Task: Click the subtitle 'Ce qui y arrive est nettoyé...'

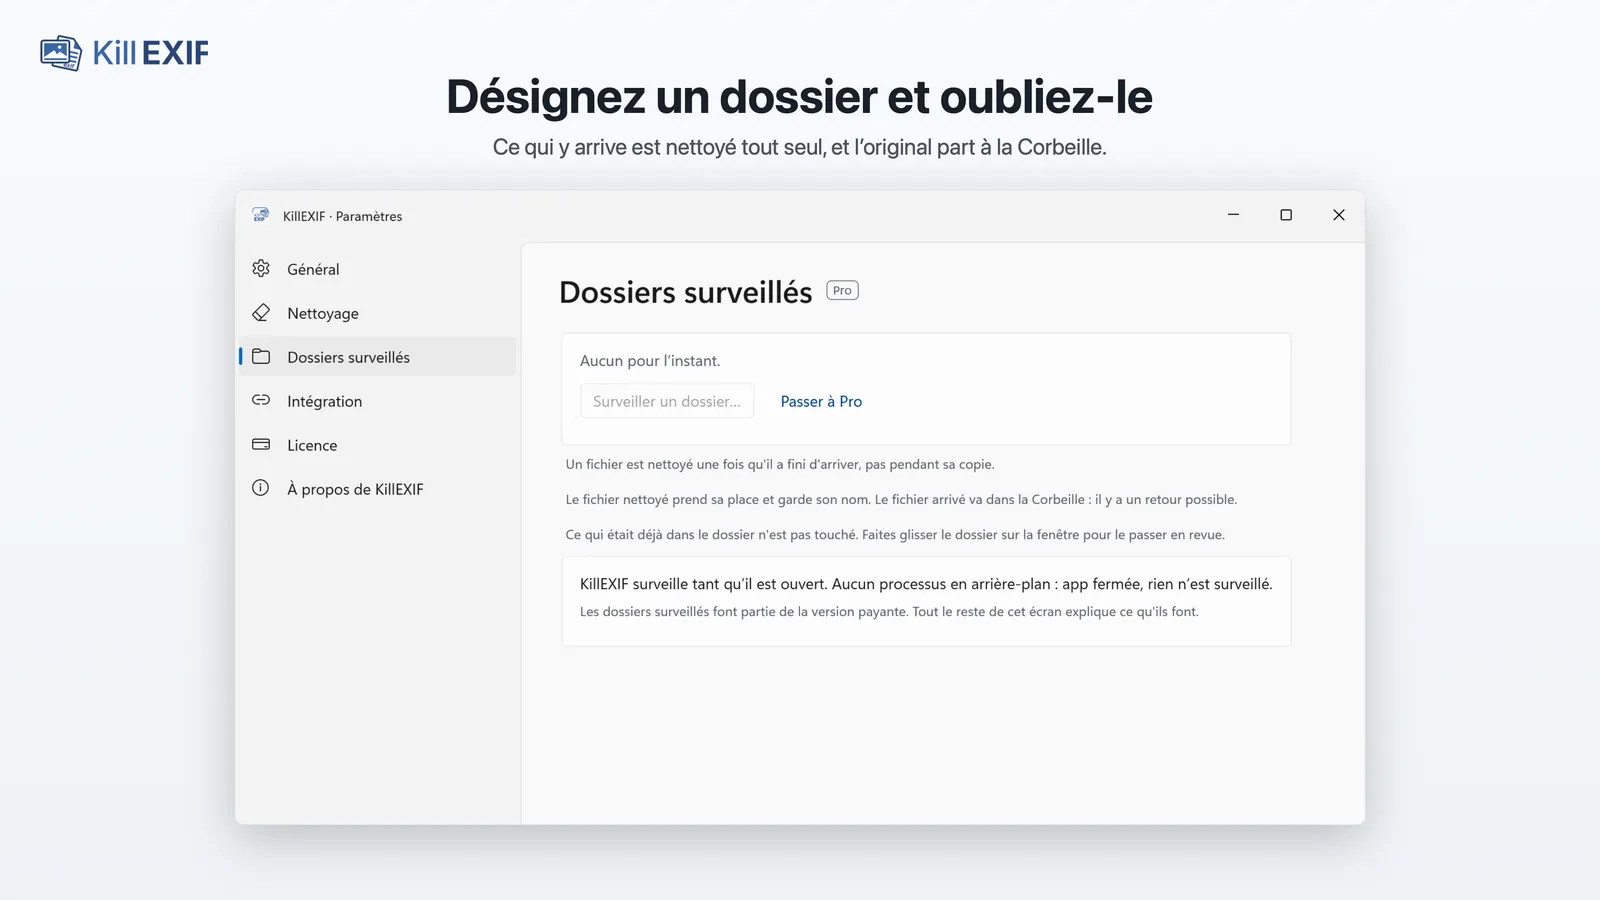Action: 799,147
